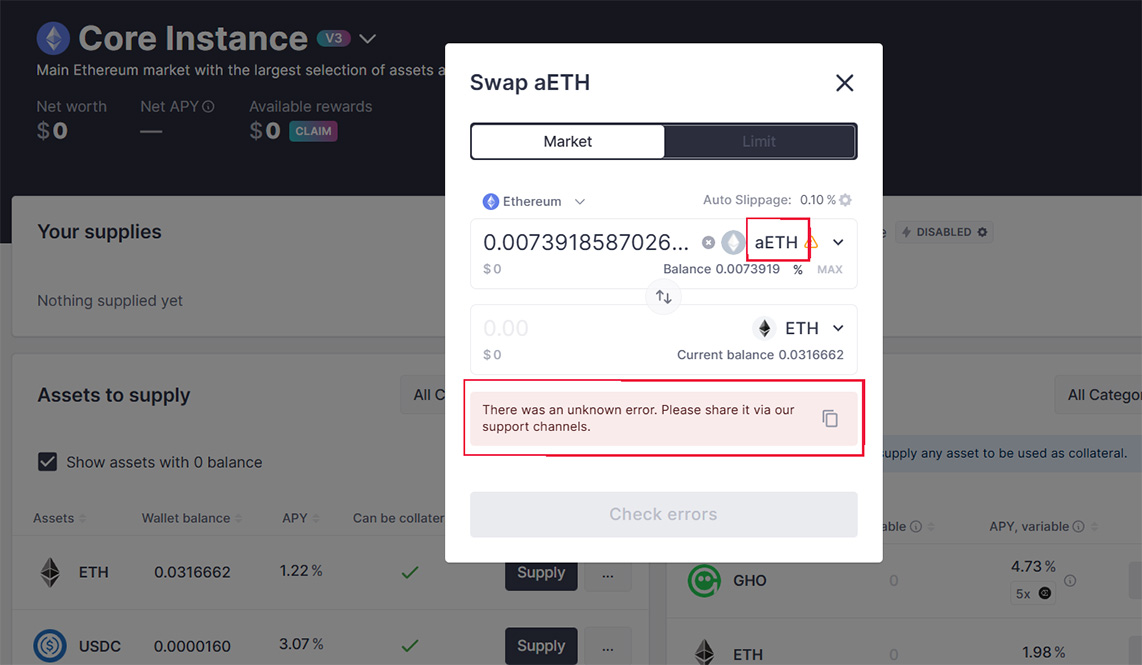Close the Swap aETH dialog
Screen dimensions: 1142x665
point(845,83)
